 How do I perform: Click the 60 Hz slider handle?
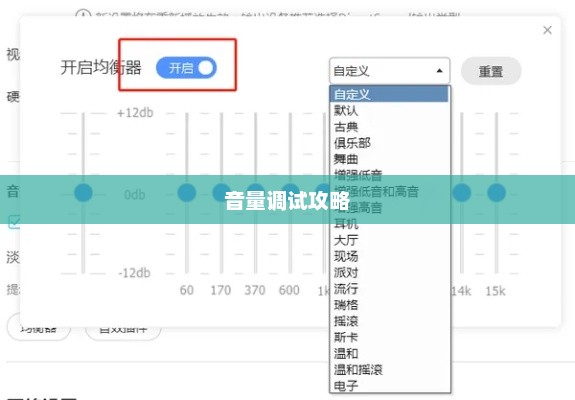tap(187, 193)
